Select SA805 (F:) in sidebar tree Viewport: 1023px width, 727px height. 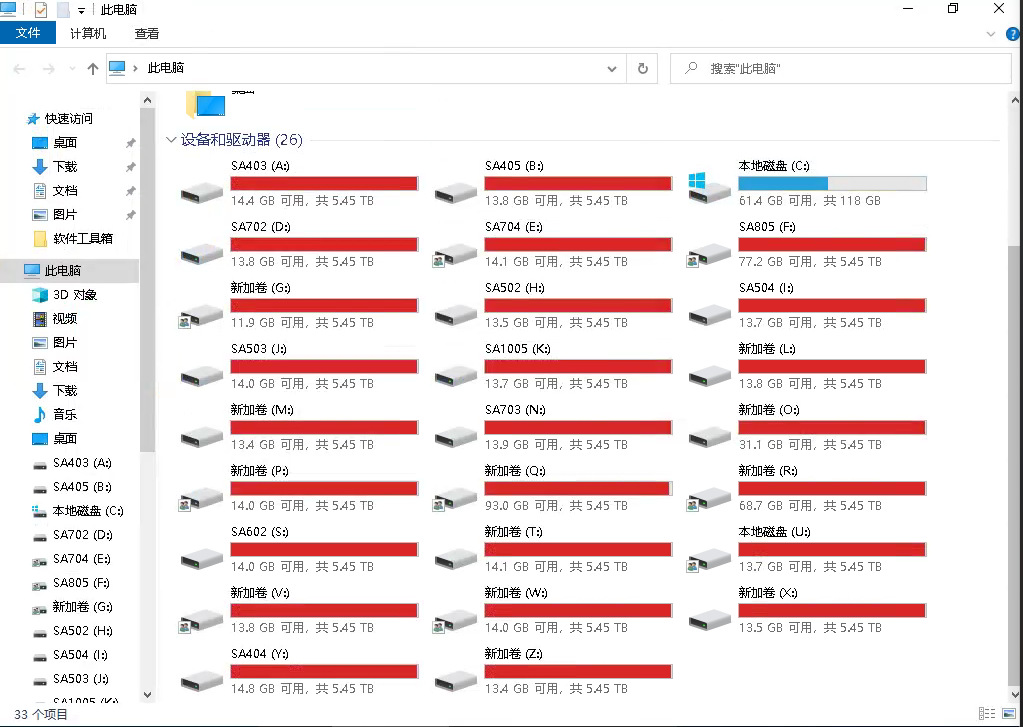pyautogui.click(x=81, y=583)
